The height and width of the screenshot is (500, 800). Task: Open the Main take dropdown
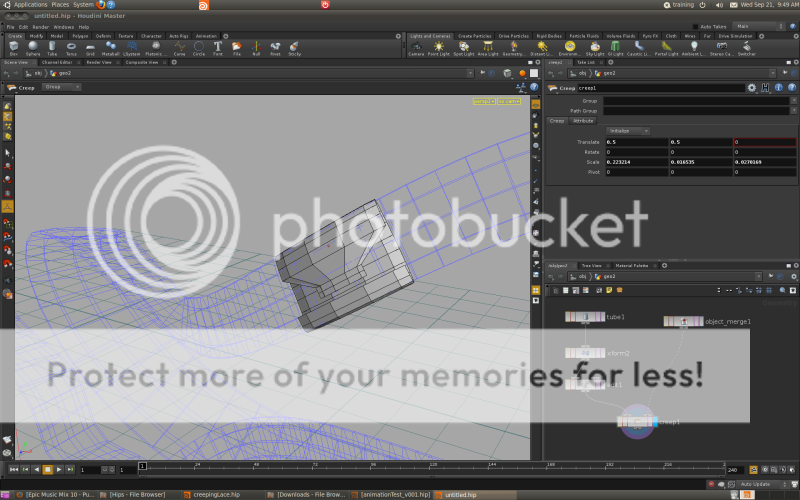pyautogui.click(x=759, y=26)
